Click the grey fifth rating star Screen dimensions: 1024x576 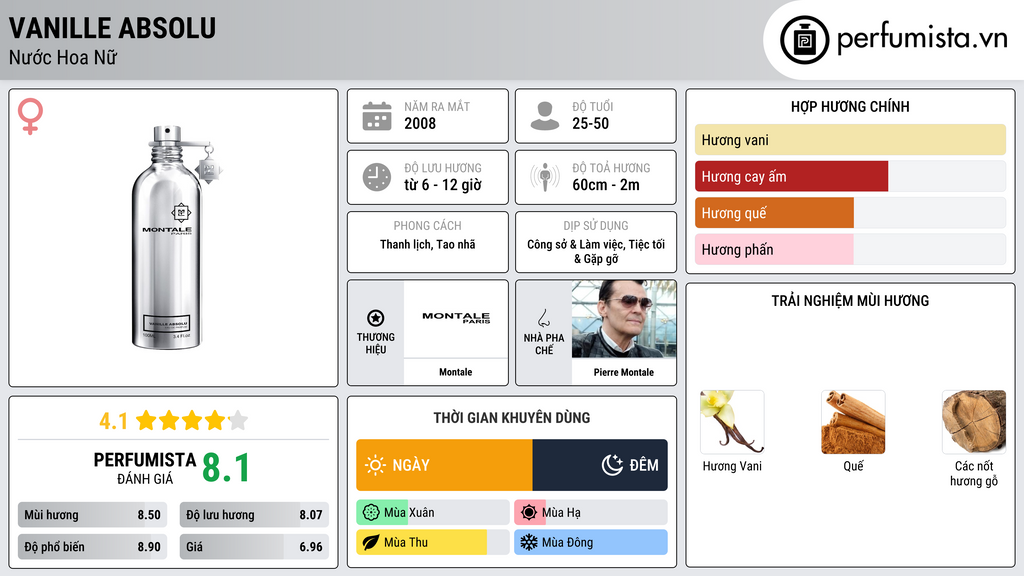click(x=238, y=420)
